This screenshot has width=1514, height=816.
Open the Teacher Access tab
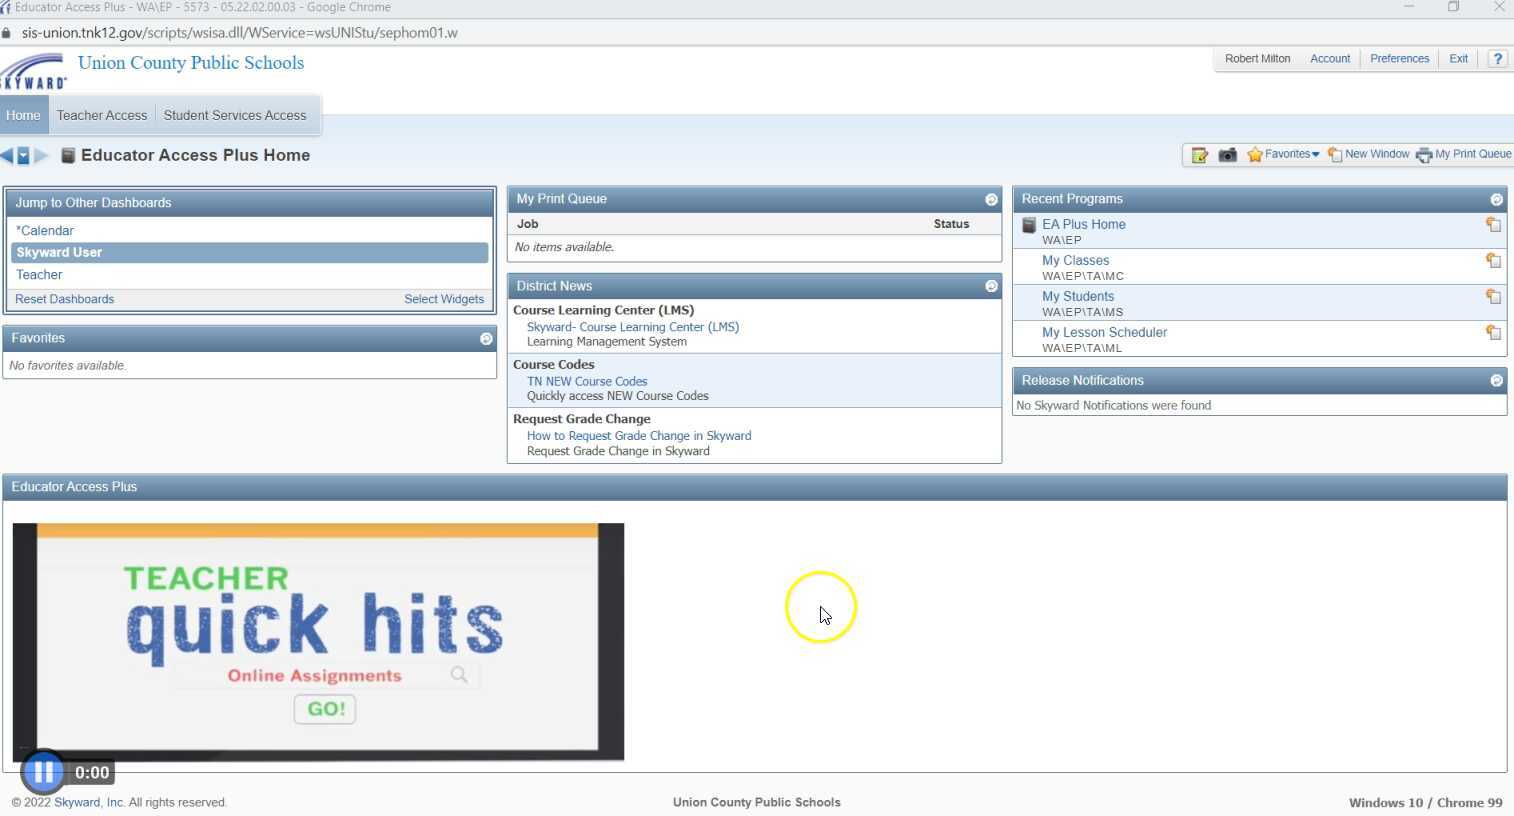coord(102,116)
